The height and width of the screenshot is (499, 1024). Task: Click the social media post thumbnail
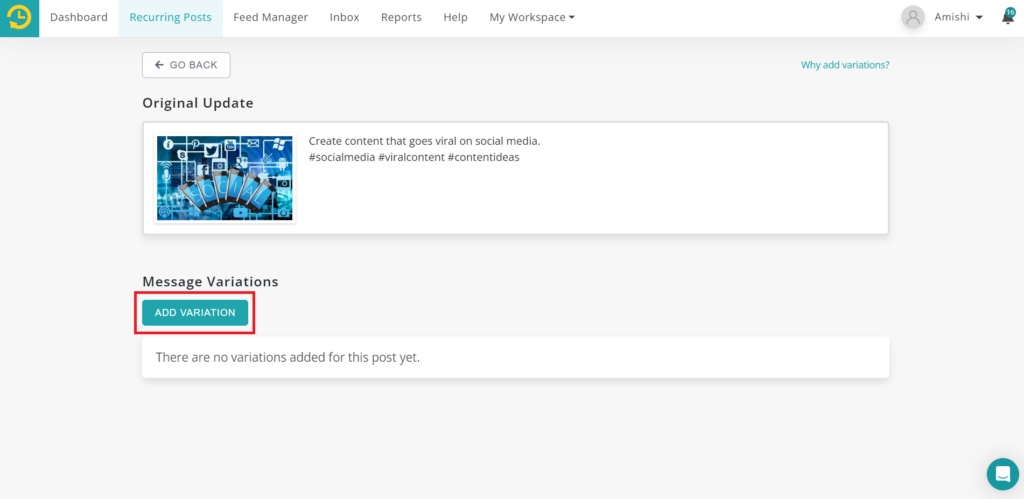click(225, 178)
